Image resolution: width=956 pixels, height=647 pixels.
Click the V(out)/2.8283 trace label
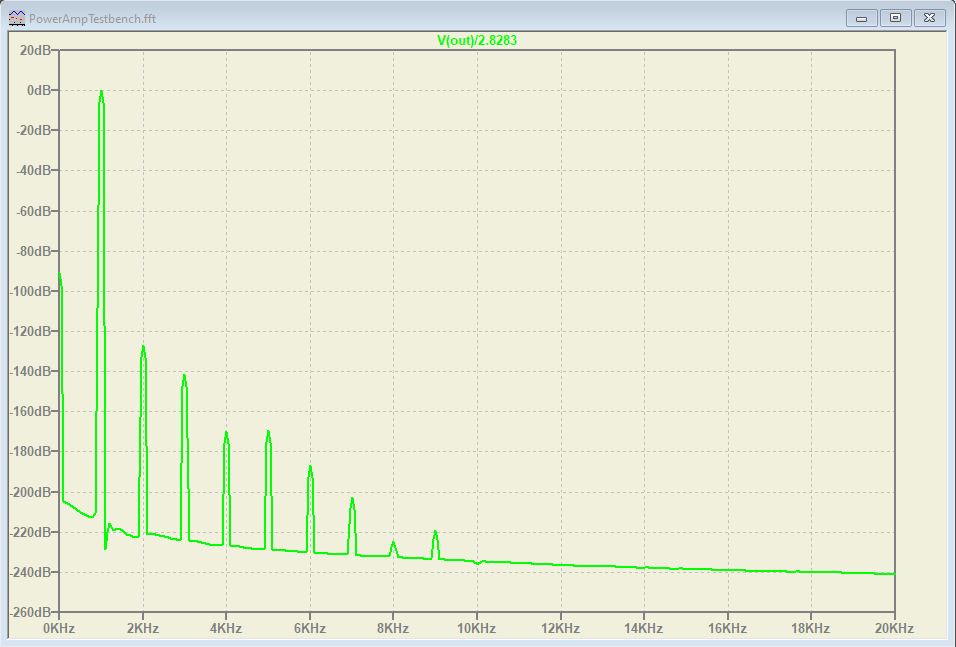[x=477, y=40]
